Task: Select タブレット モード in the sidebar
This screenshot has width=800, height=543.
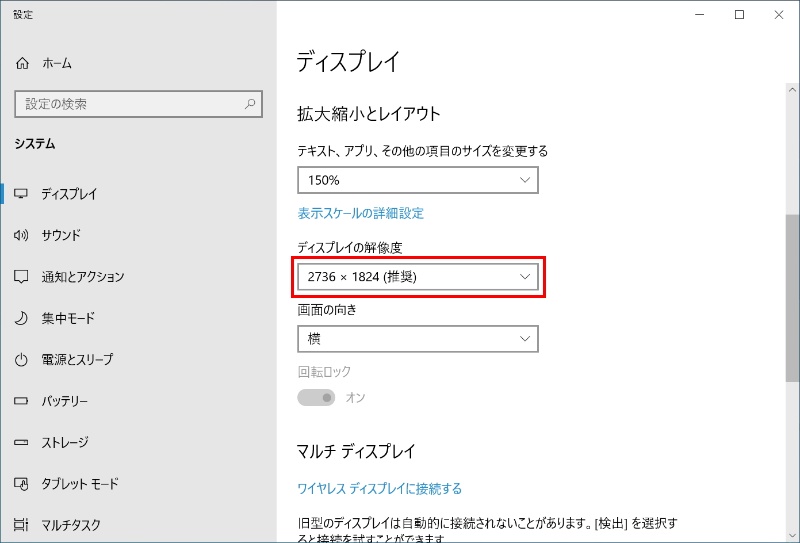Action: [80, 484]
